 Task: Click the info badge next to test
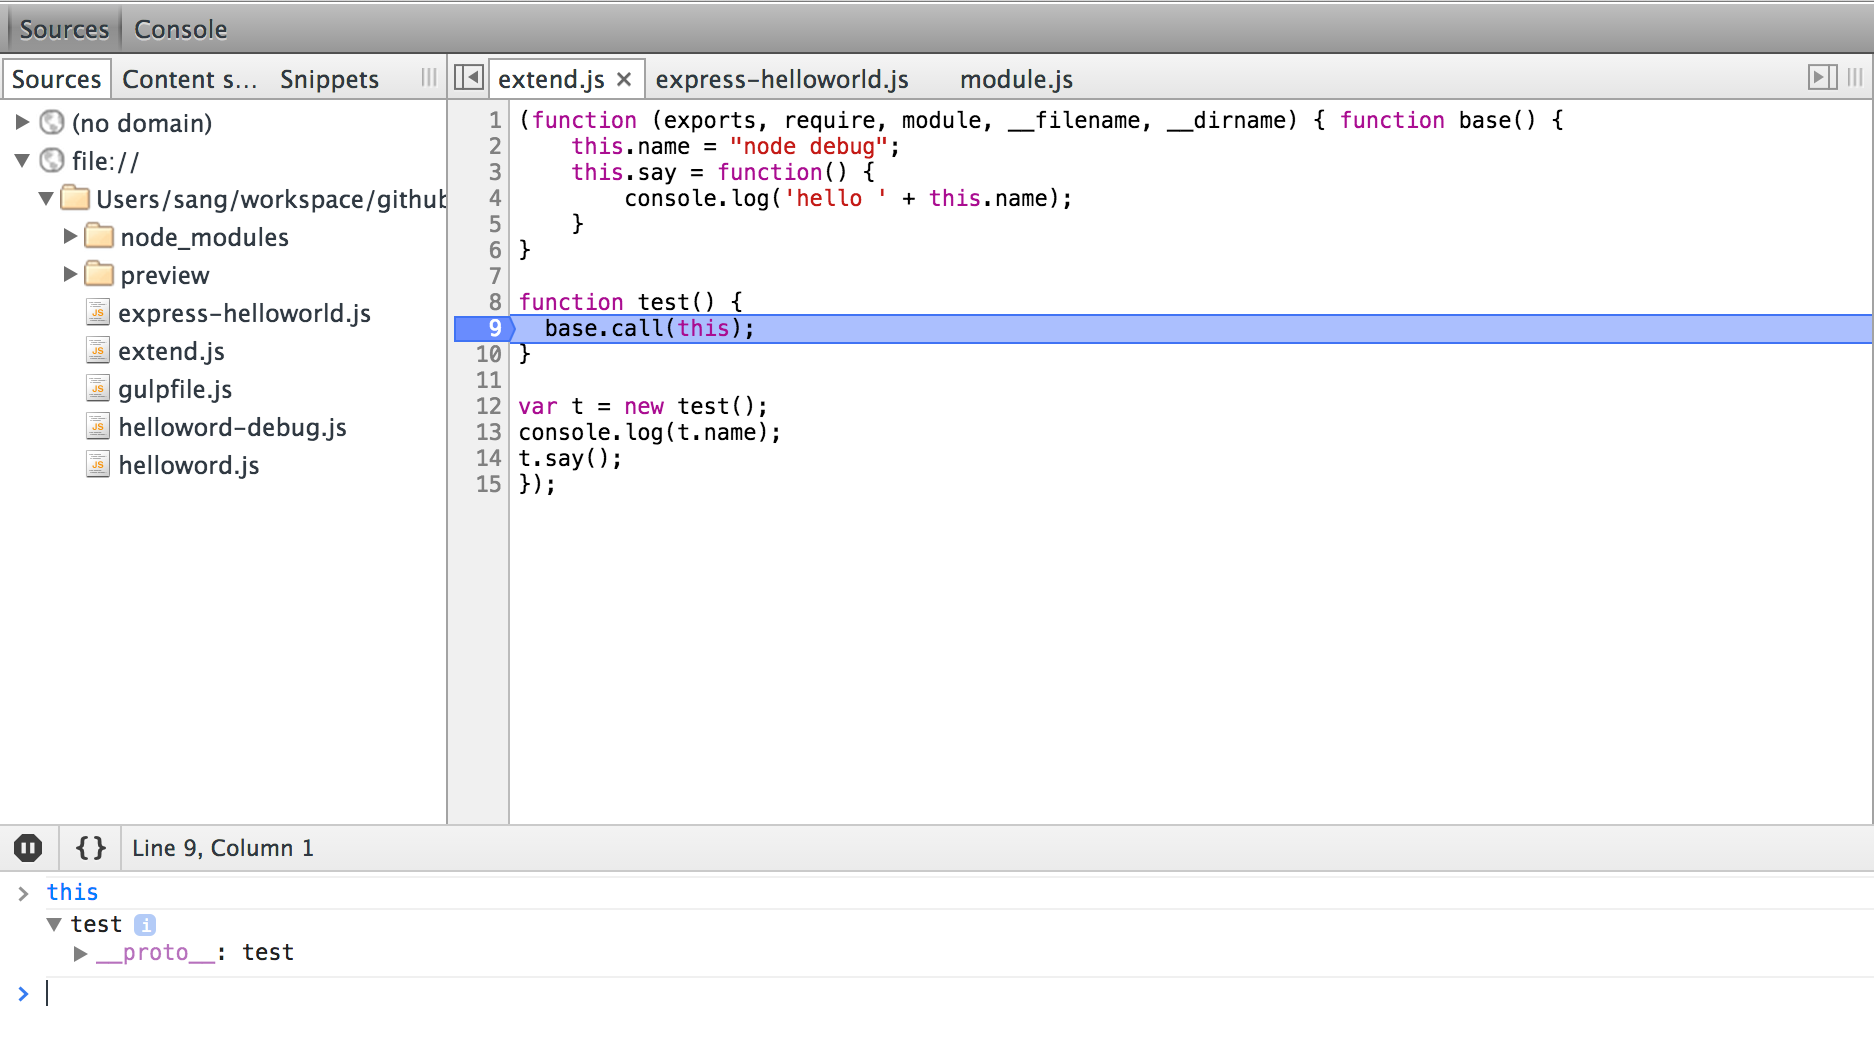pyautogui.click(x=145, y=925)
